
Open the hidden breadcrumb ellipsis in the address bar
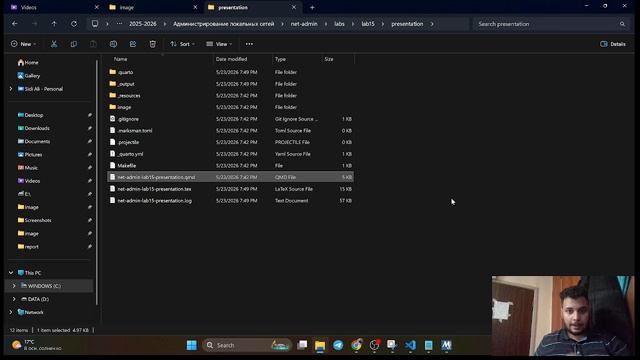[x=119, y=24]
